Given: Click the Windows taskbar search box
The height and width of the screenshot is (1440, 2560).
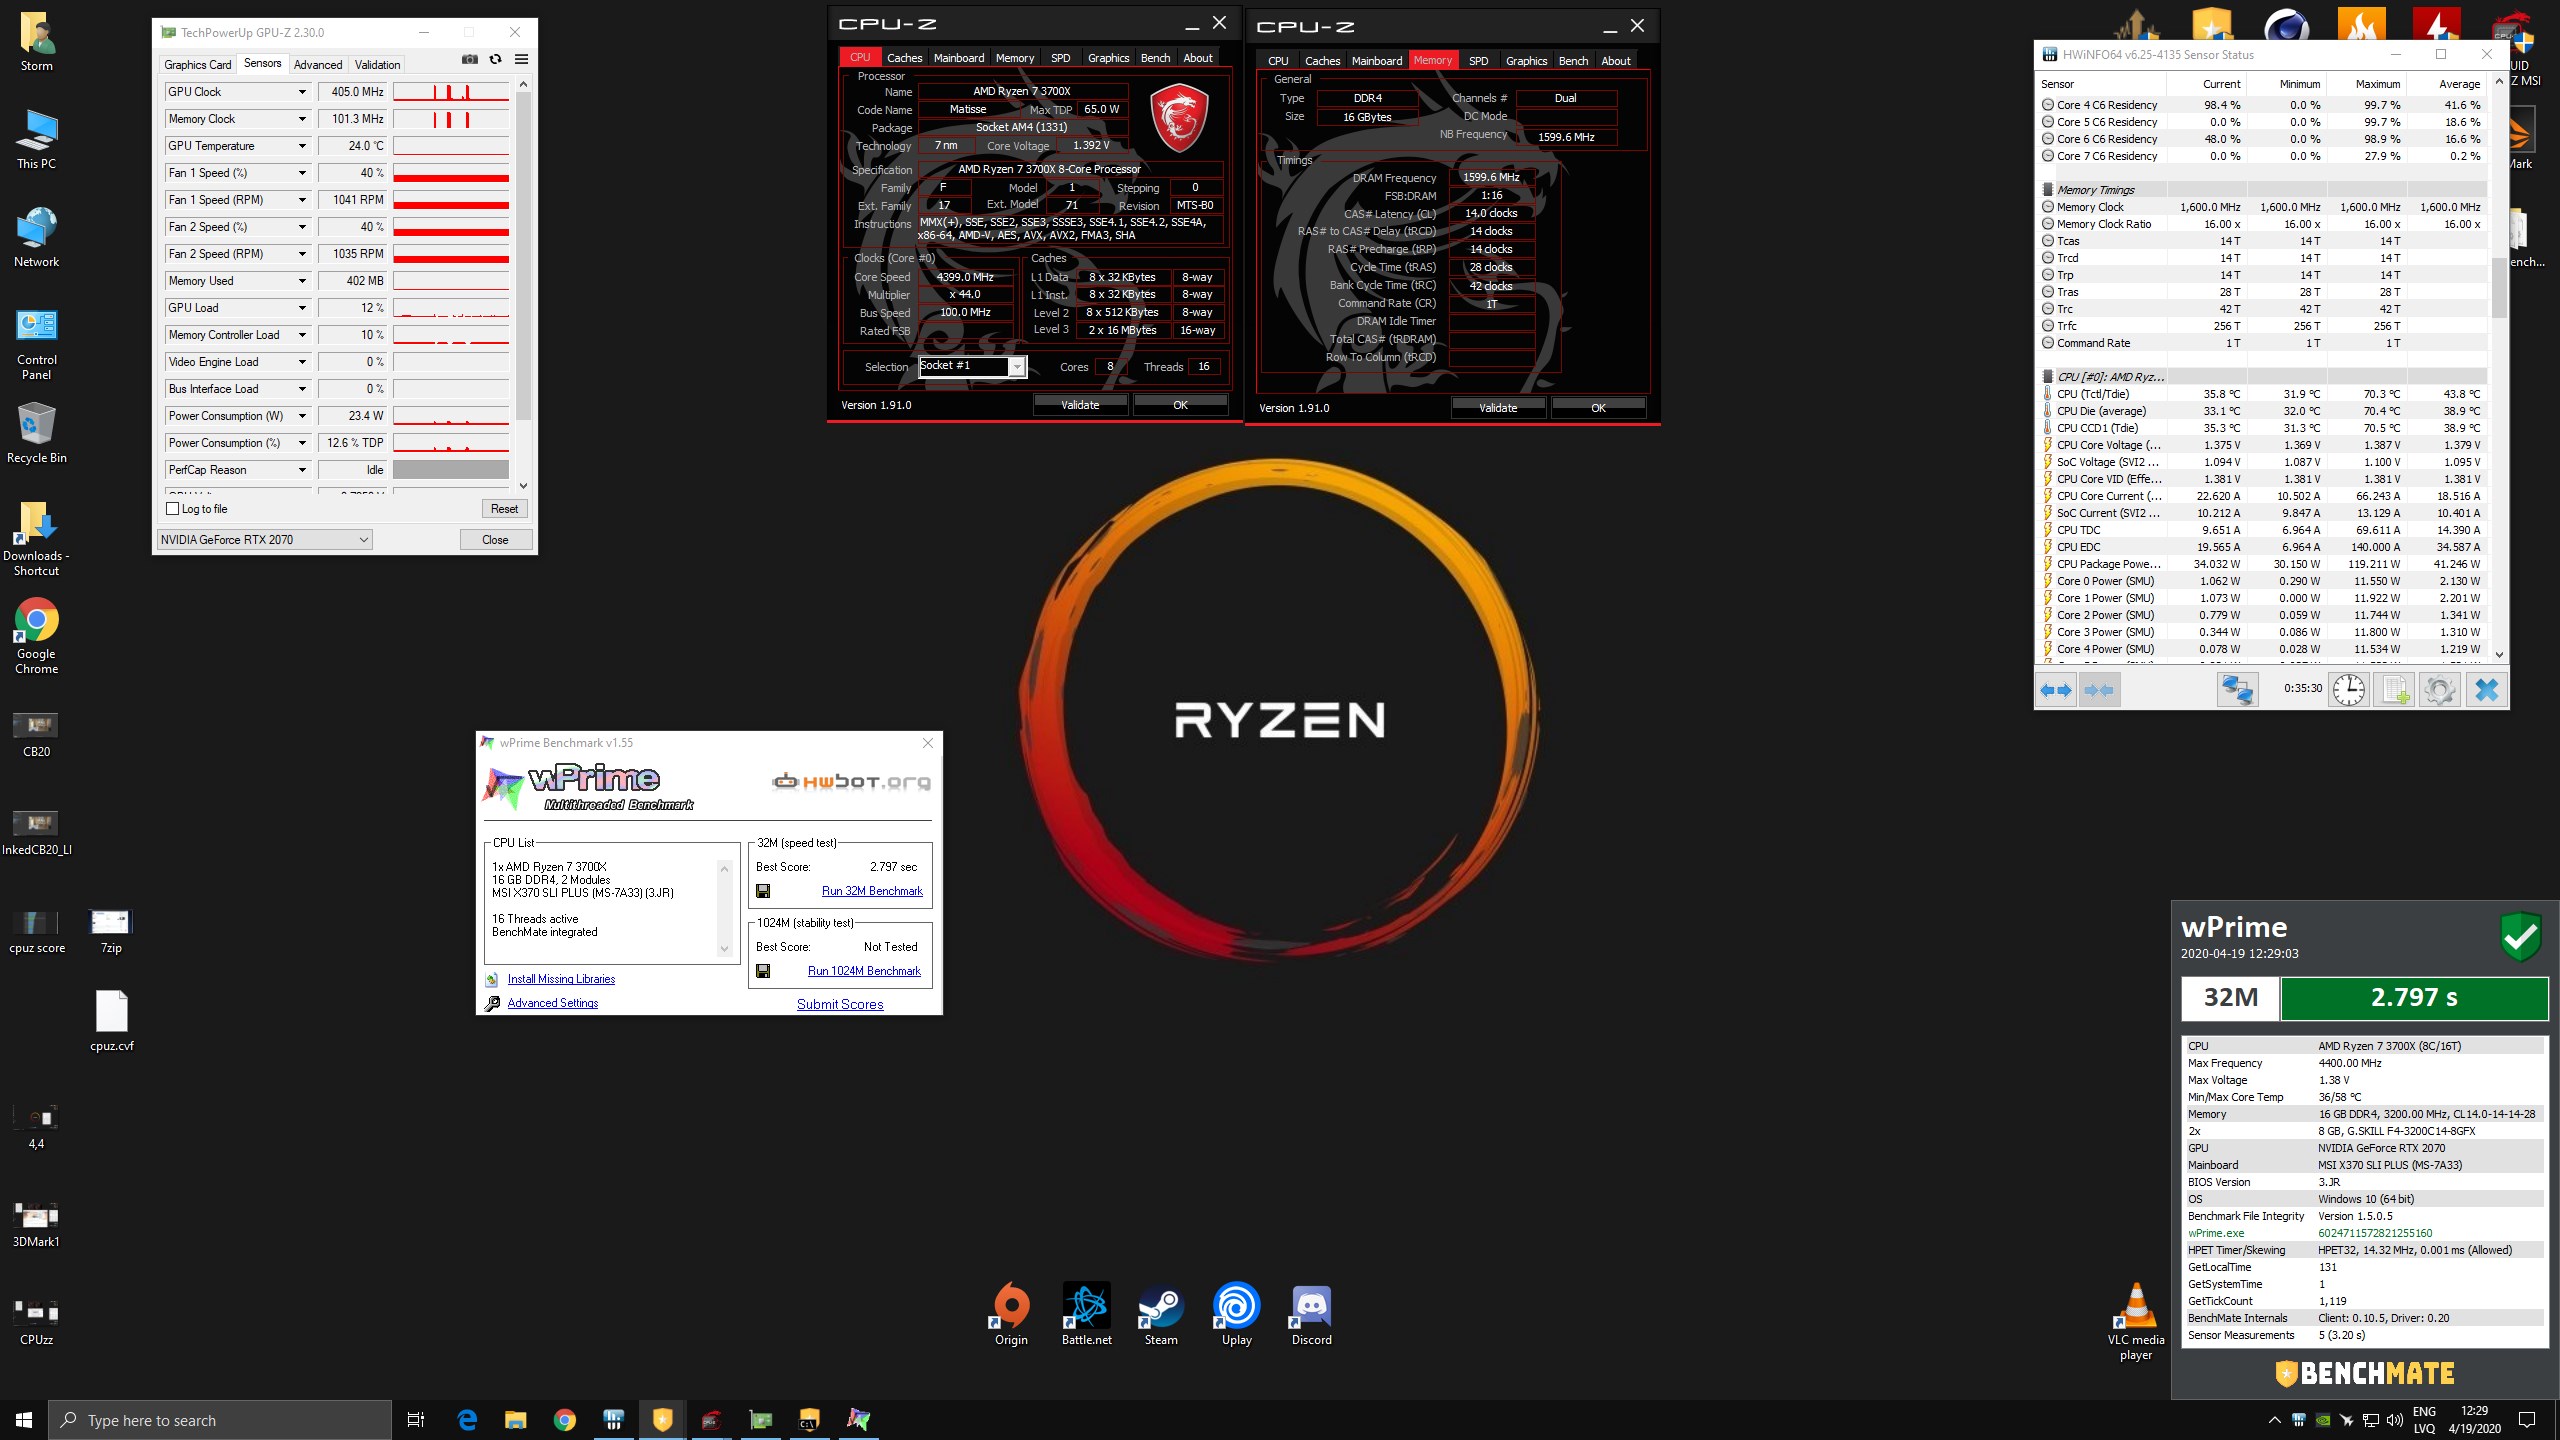Looking at the screenshot, I should 220,1420.
